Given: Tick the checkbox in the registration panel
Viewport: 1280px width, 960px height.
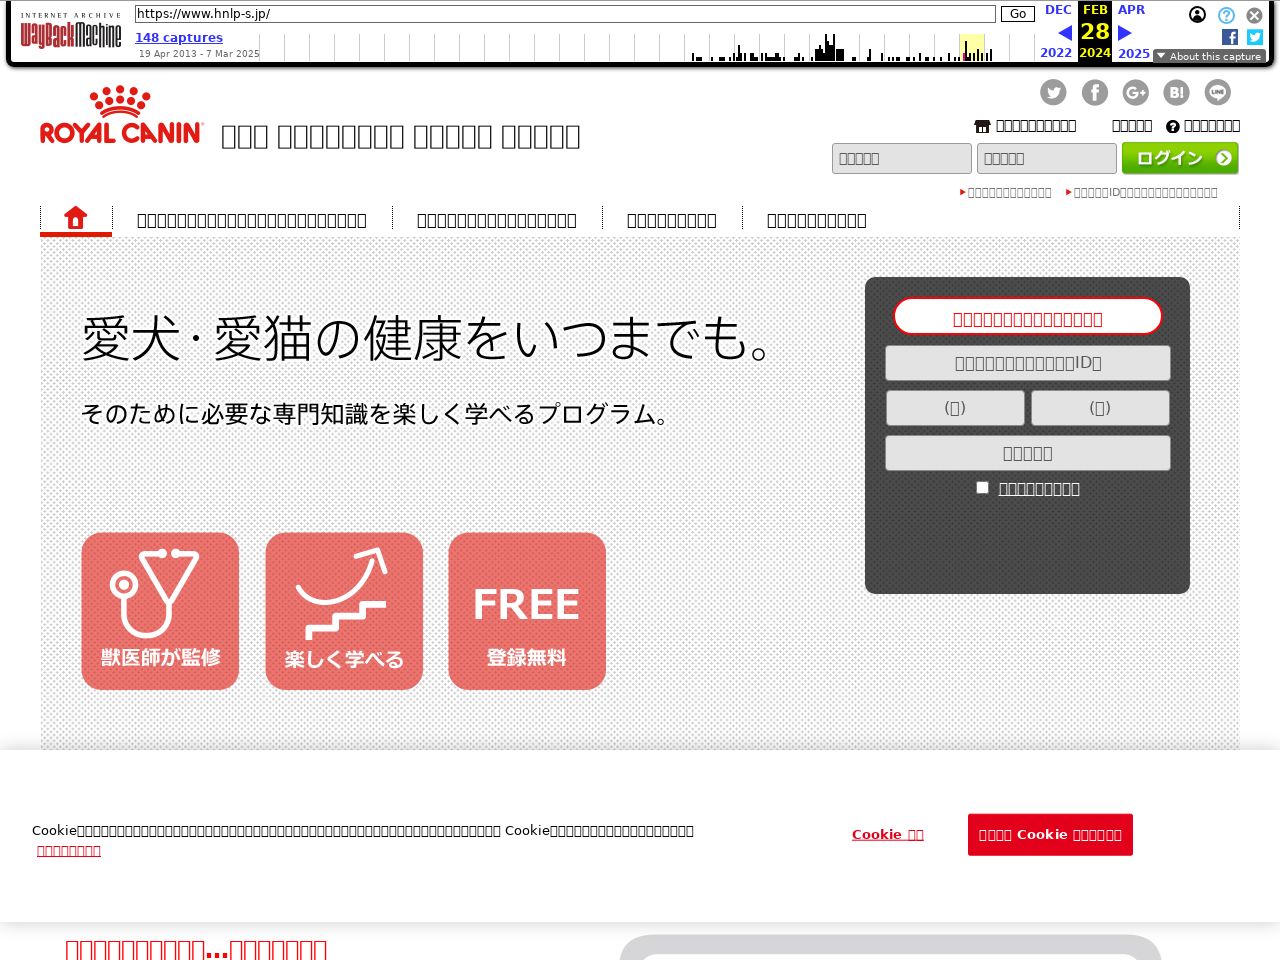Looking at the screenshot, I should coord(982,487).
